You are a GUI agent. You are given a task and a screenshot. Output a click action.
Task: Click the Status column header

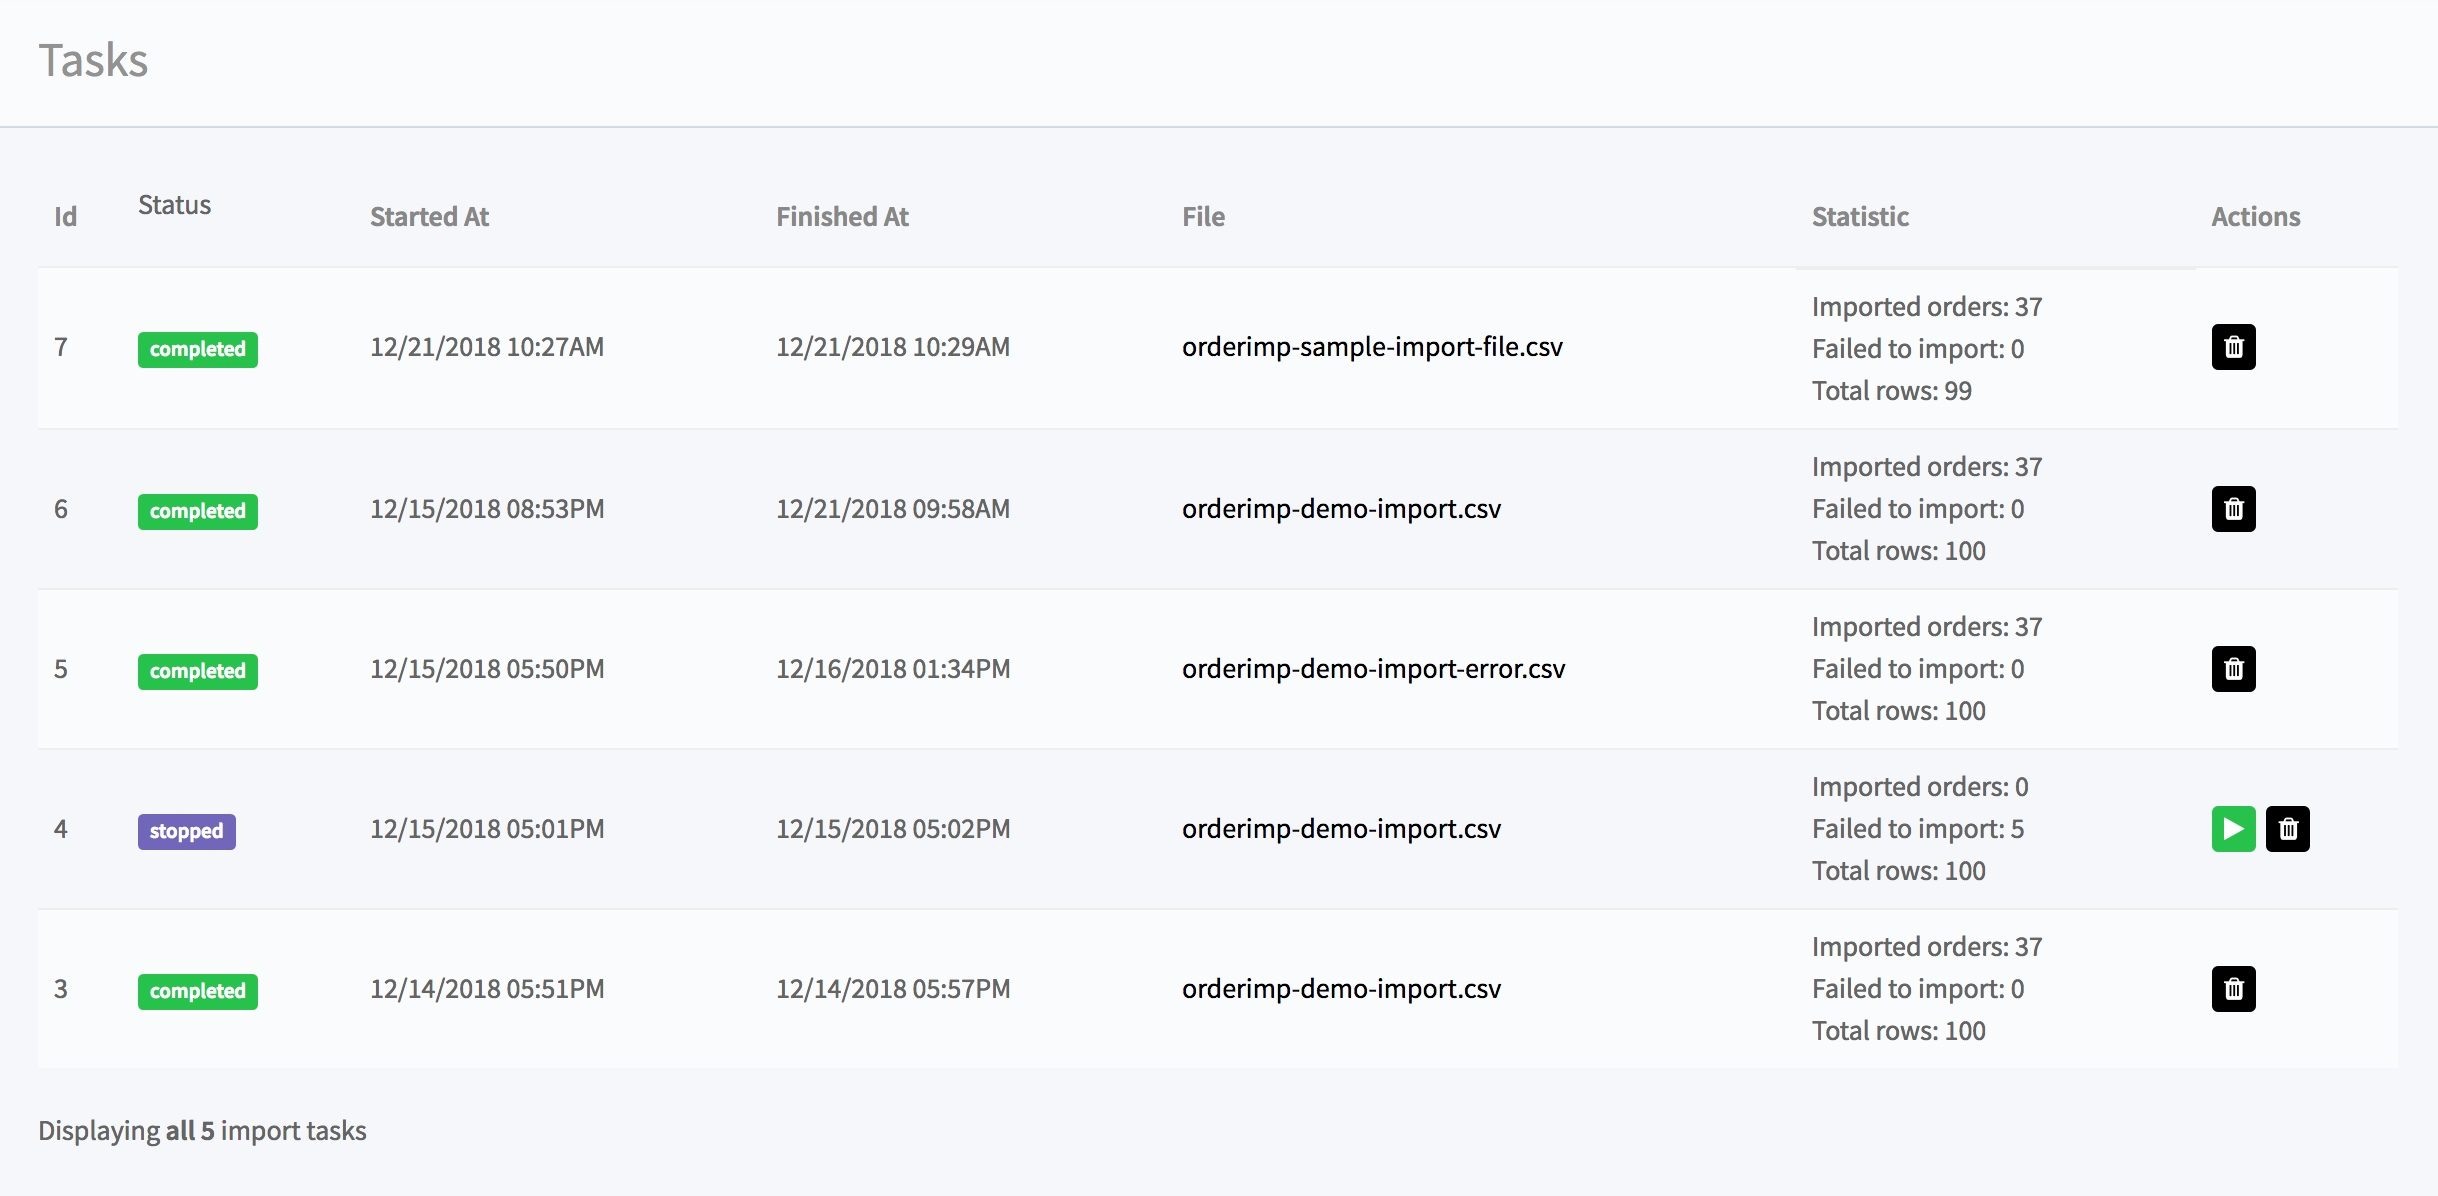coord(174,205)
